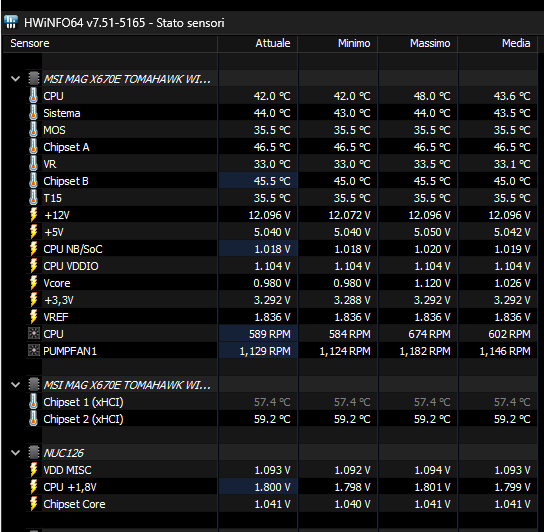The height and width of the screenshot is (532, 544).
Task: Click the Massimo column header
Action: pyautogui.click(x=418, y=43)
